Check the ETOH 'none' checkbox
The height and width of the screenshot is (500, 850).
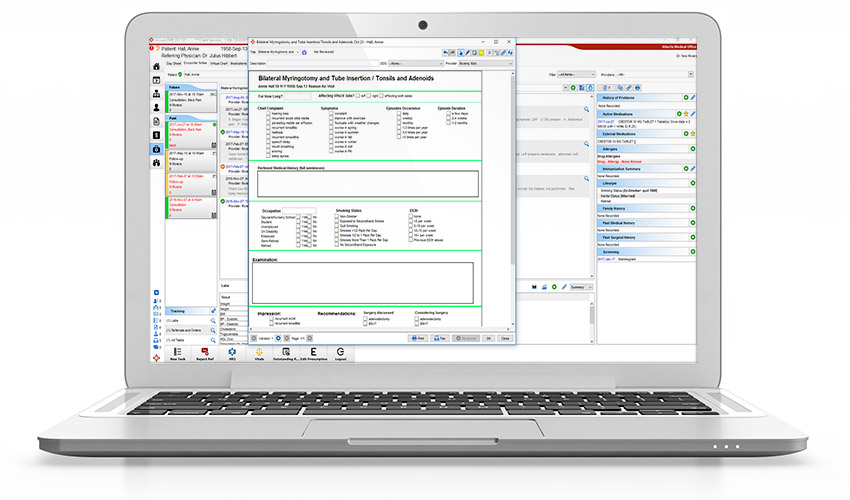(x=410, y=216)
